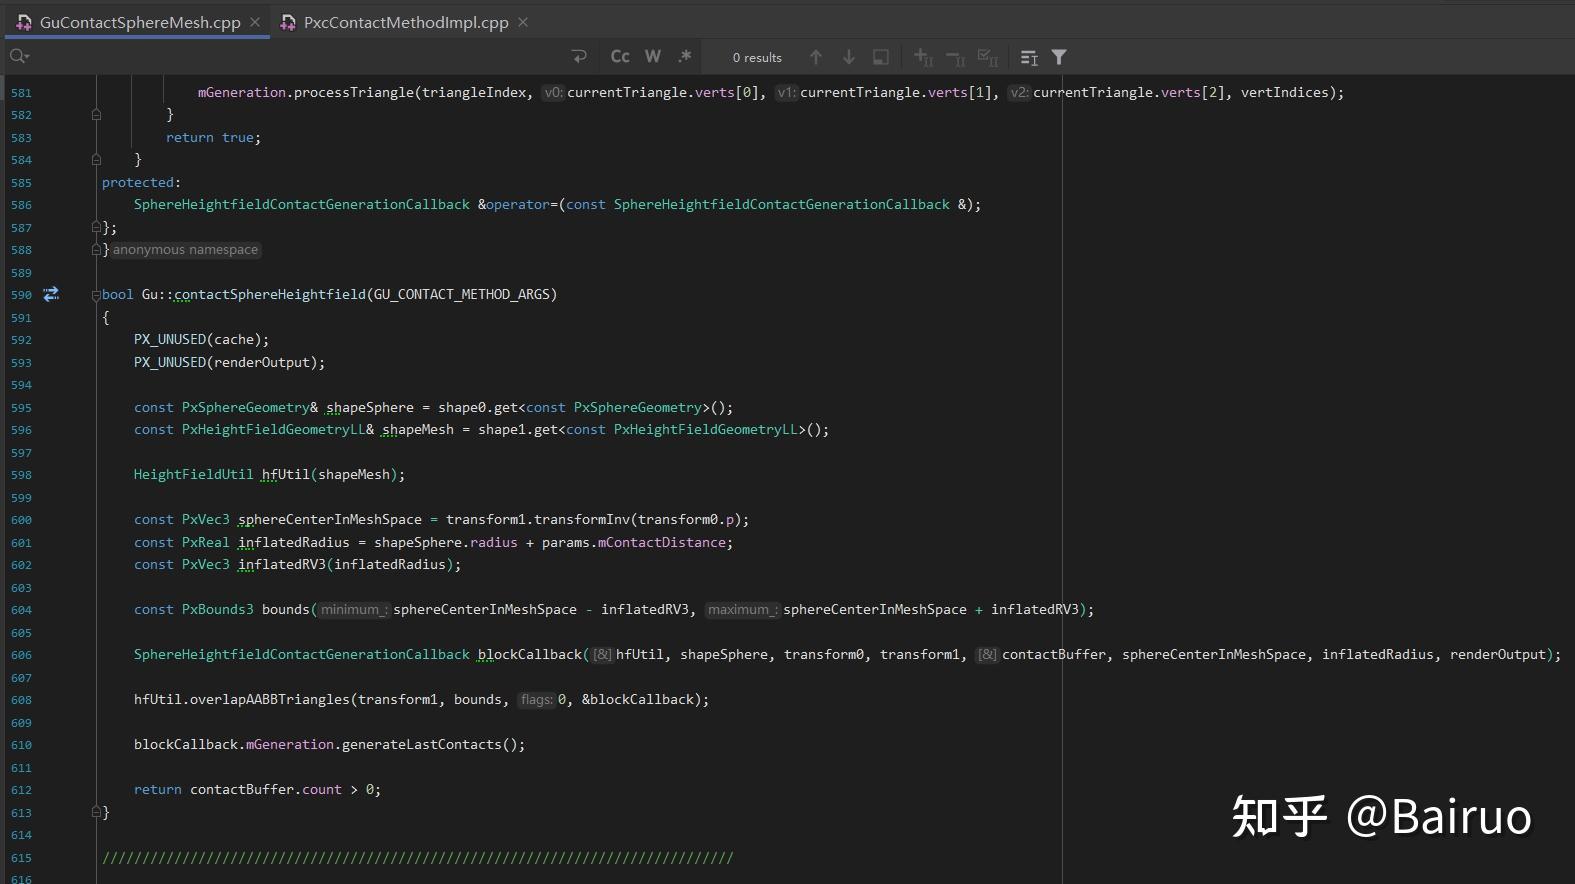The image size is (1575, 884).
Task: Click the overlapAABBTriangles method call
Action: click(270, 700)
